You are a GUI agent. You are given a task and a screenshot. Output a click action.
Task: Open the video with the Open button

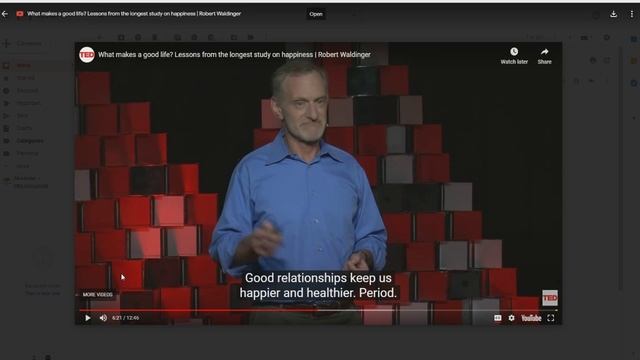pyautogui.click(x=316, y=14)
